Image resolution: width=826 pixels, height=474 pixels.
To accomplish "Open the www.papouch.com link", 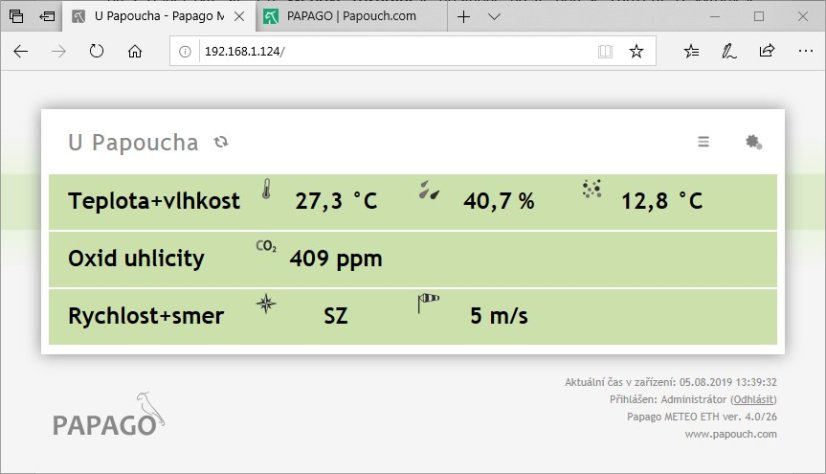I will coord(731,434).
